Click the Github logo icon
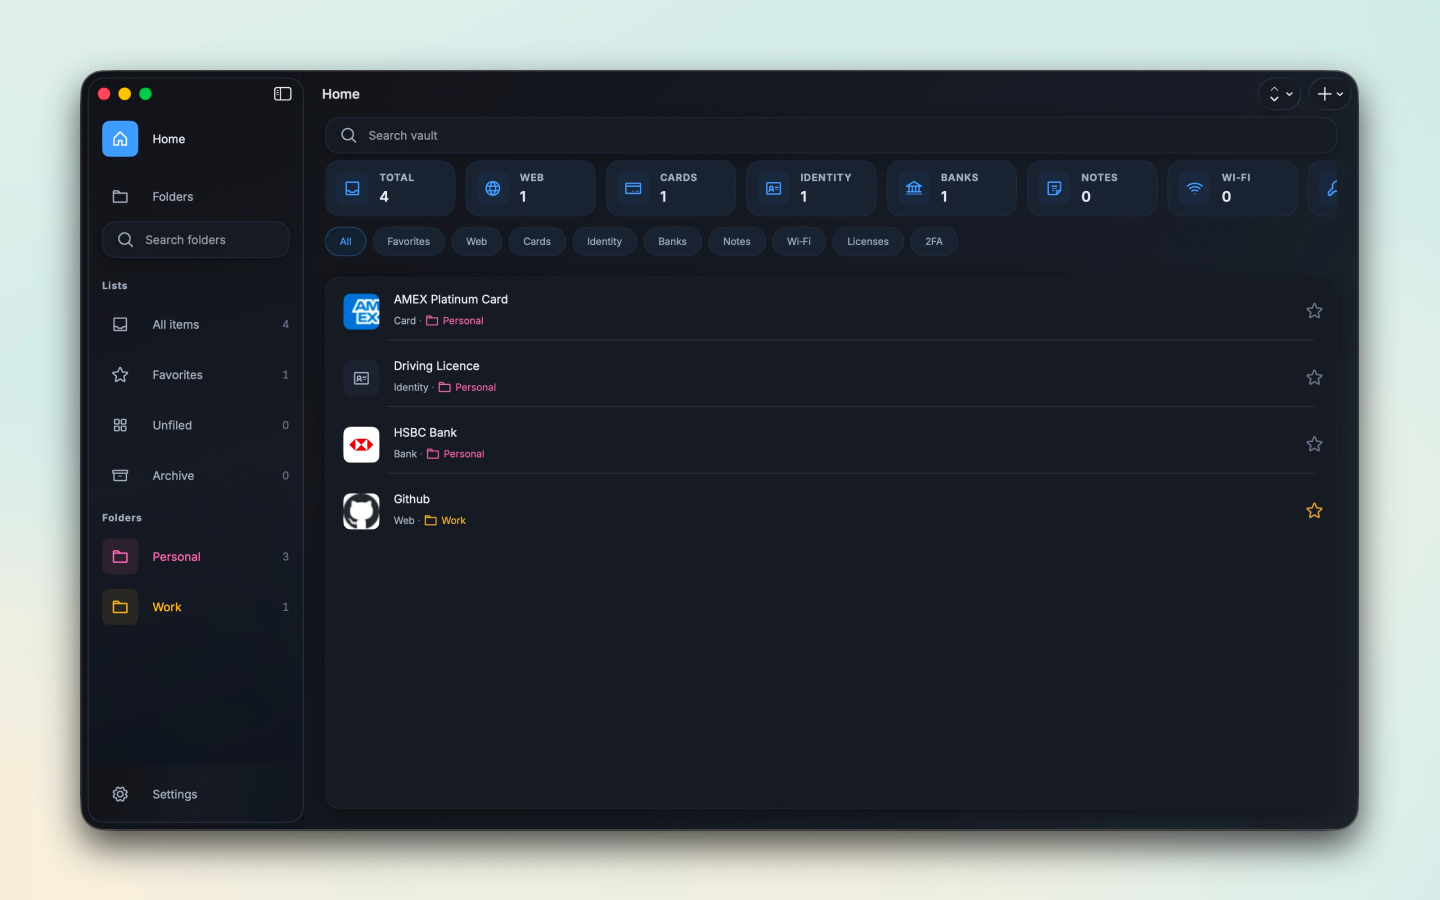 coord(361,511)
